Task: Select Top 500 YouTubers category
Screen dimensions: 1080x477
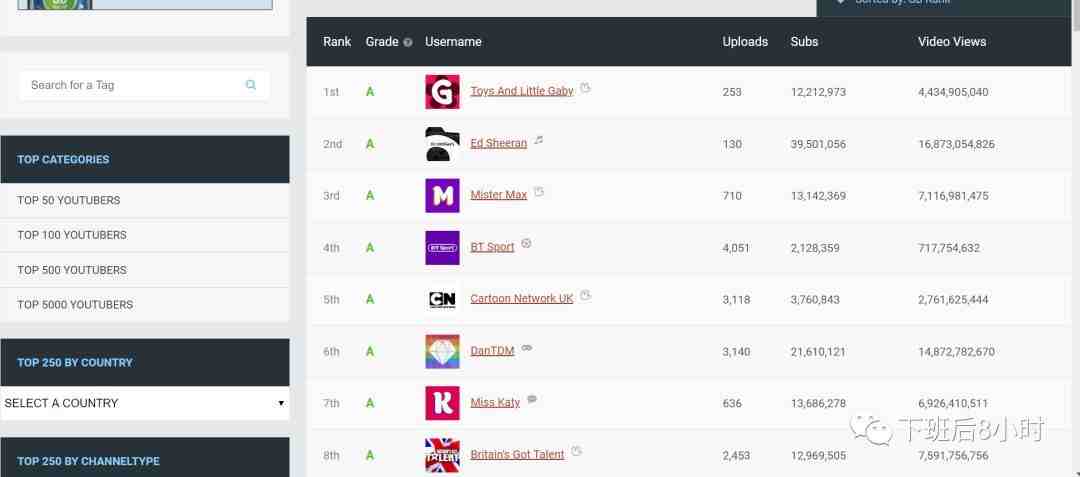Action: click(x=72, y=270)
